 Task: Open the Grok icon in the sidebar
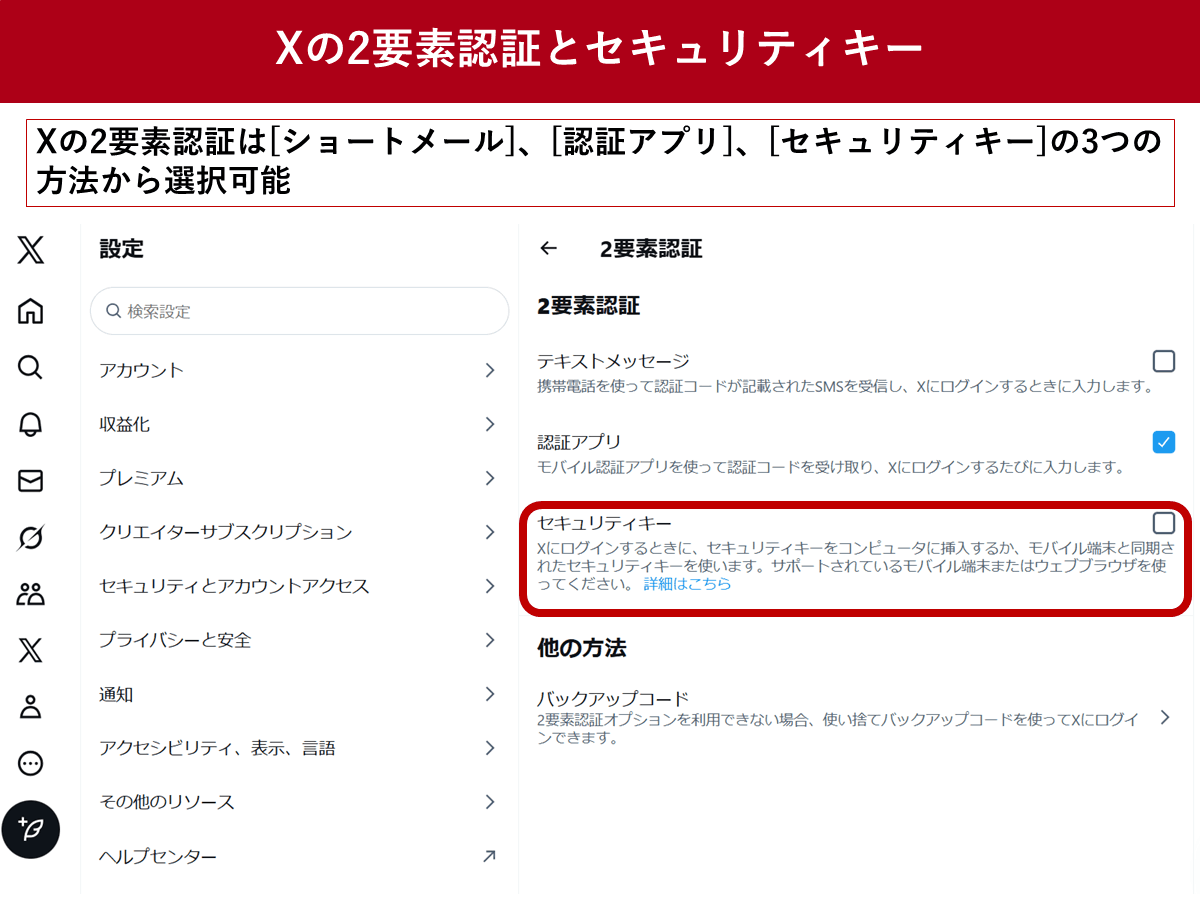(x=30, y=536)
